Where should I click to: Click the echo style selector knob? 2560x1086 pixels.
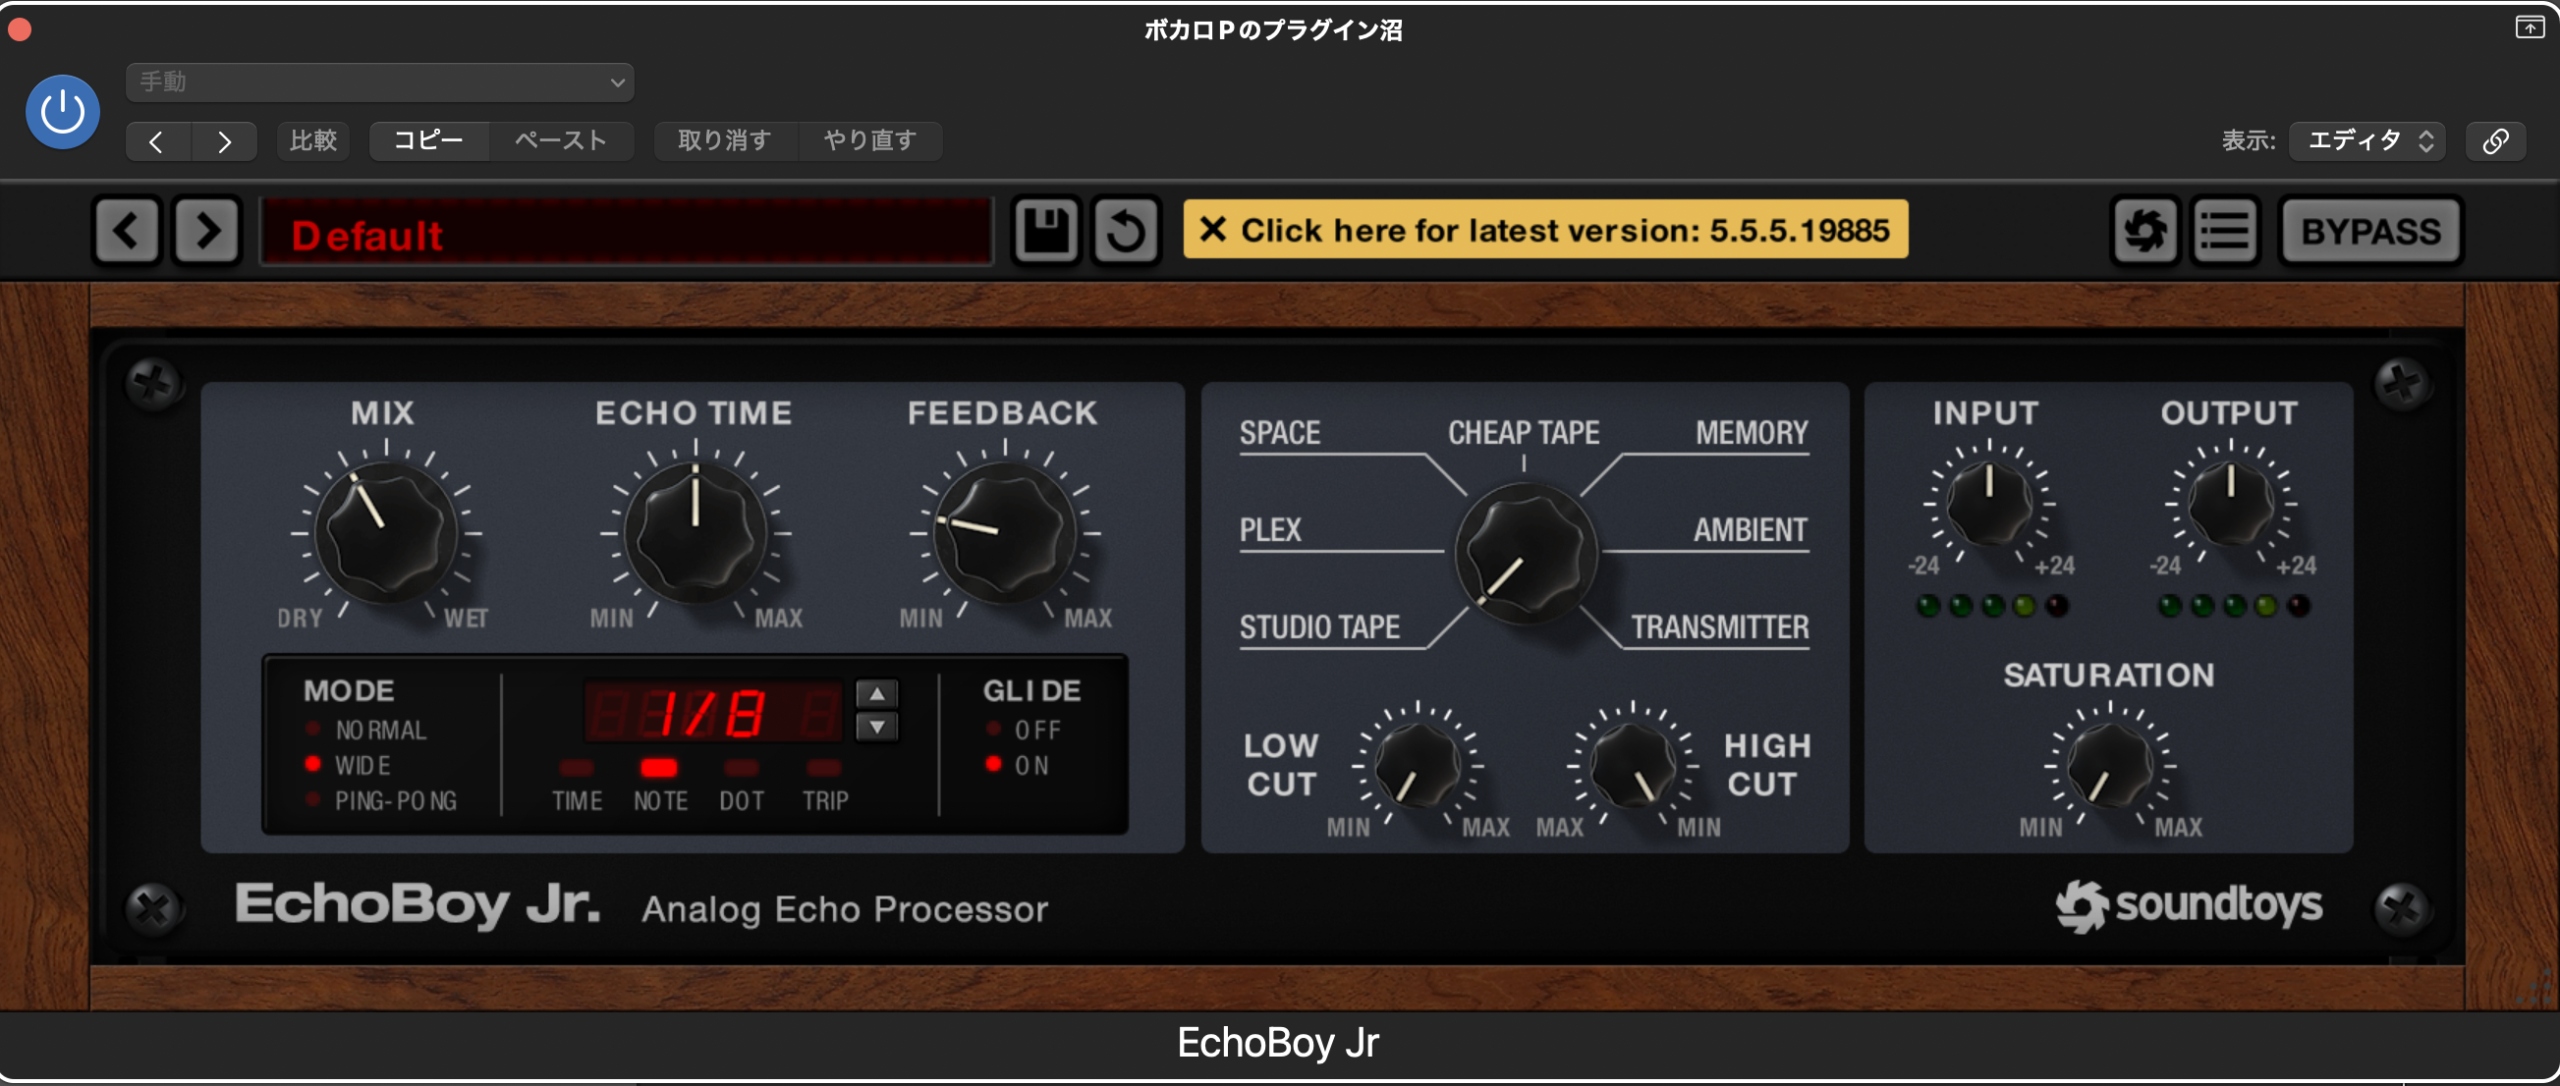click(x=1525, y=553)
